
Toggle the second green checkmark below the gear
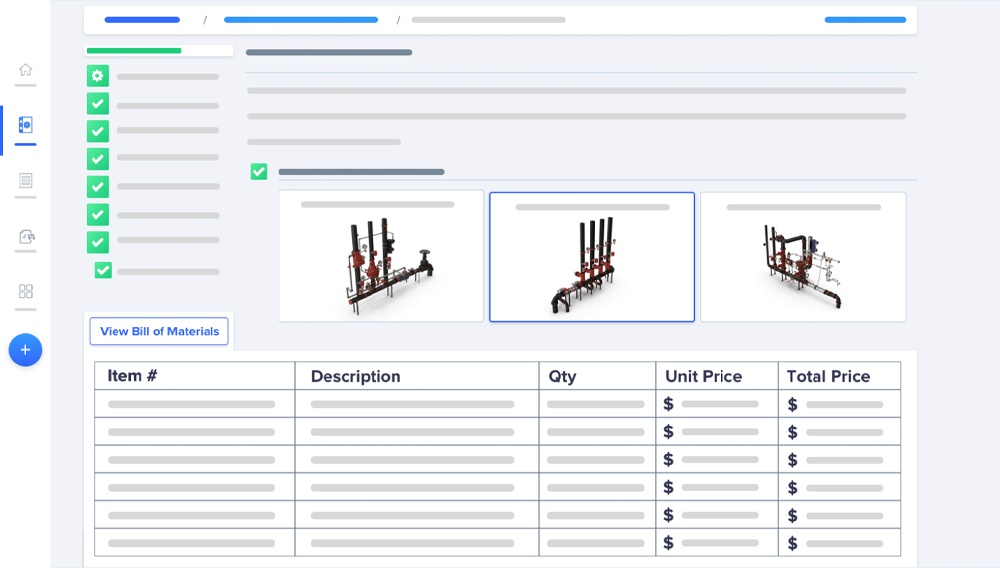point(98,131)
